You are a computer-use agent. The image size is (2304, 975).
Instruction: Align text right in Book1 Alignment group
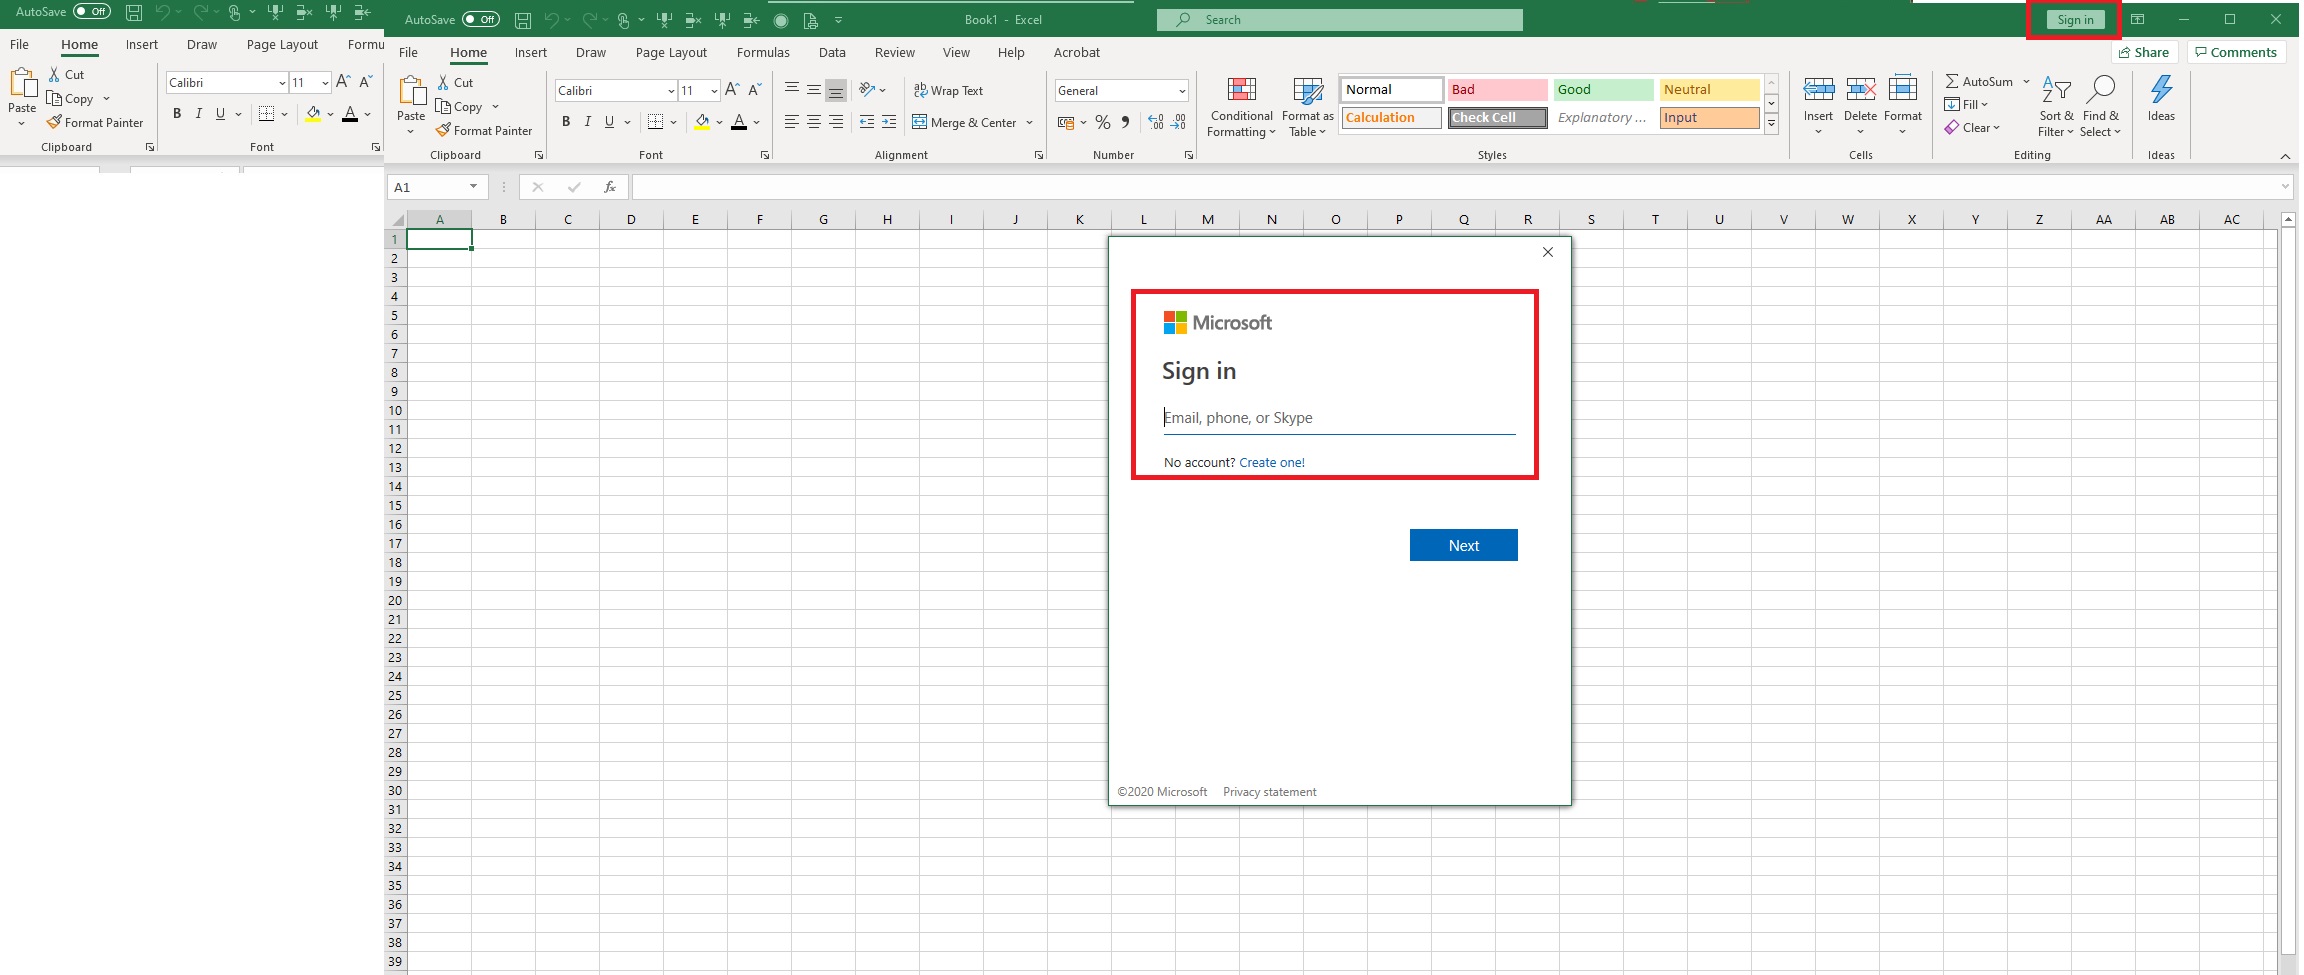coord(836,122)
